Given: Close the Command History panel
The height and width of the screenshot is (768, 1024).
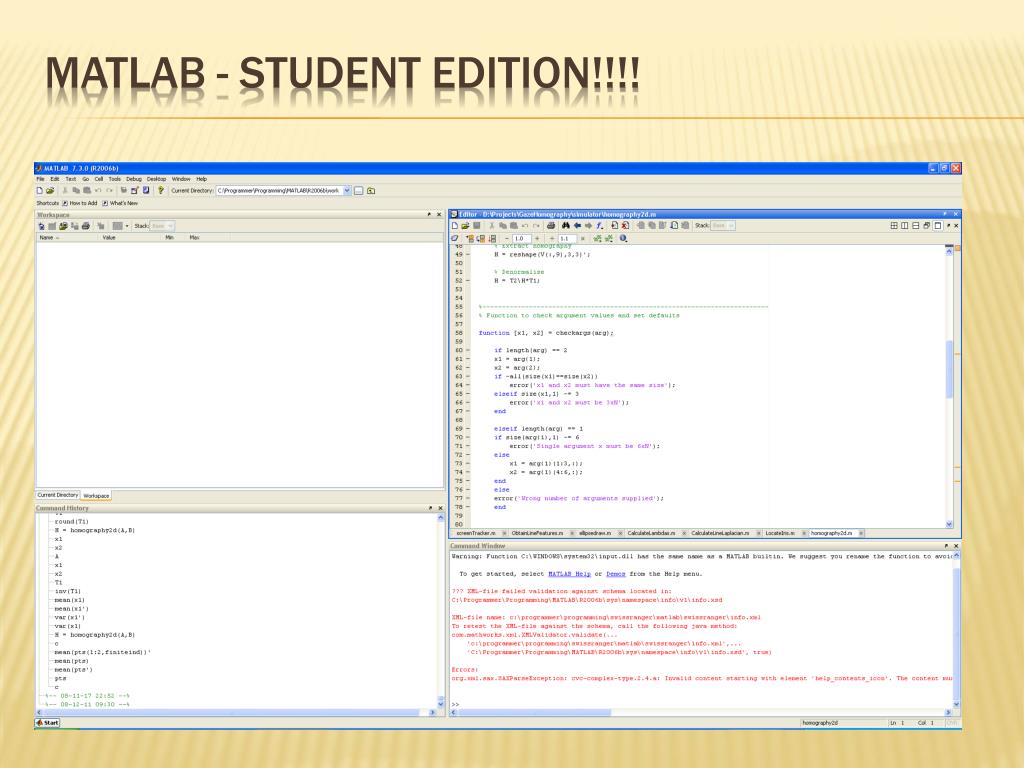Looking at the screenshot, I should [x=440, y=507].
